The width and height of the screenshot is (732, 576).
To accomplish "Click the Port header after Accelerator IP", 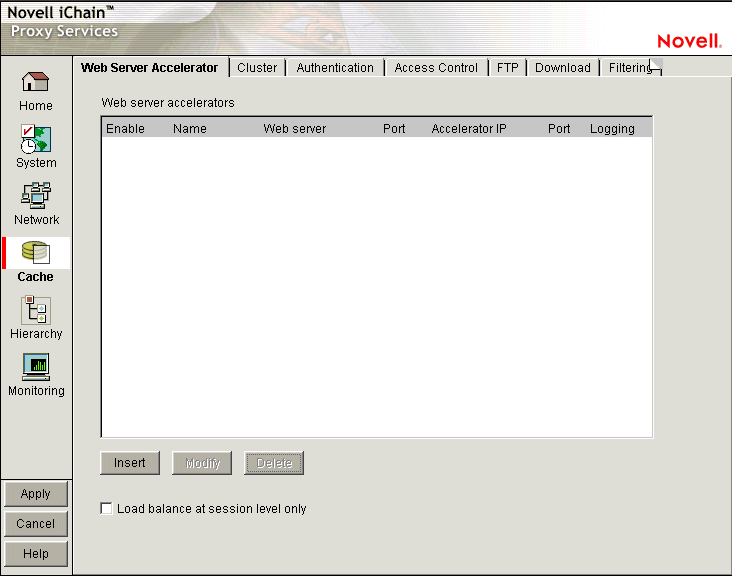I will pyautogui.click(x=559, y=129).
